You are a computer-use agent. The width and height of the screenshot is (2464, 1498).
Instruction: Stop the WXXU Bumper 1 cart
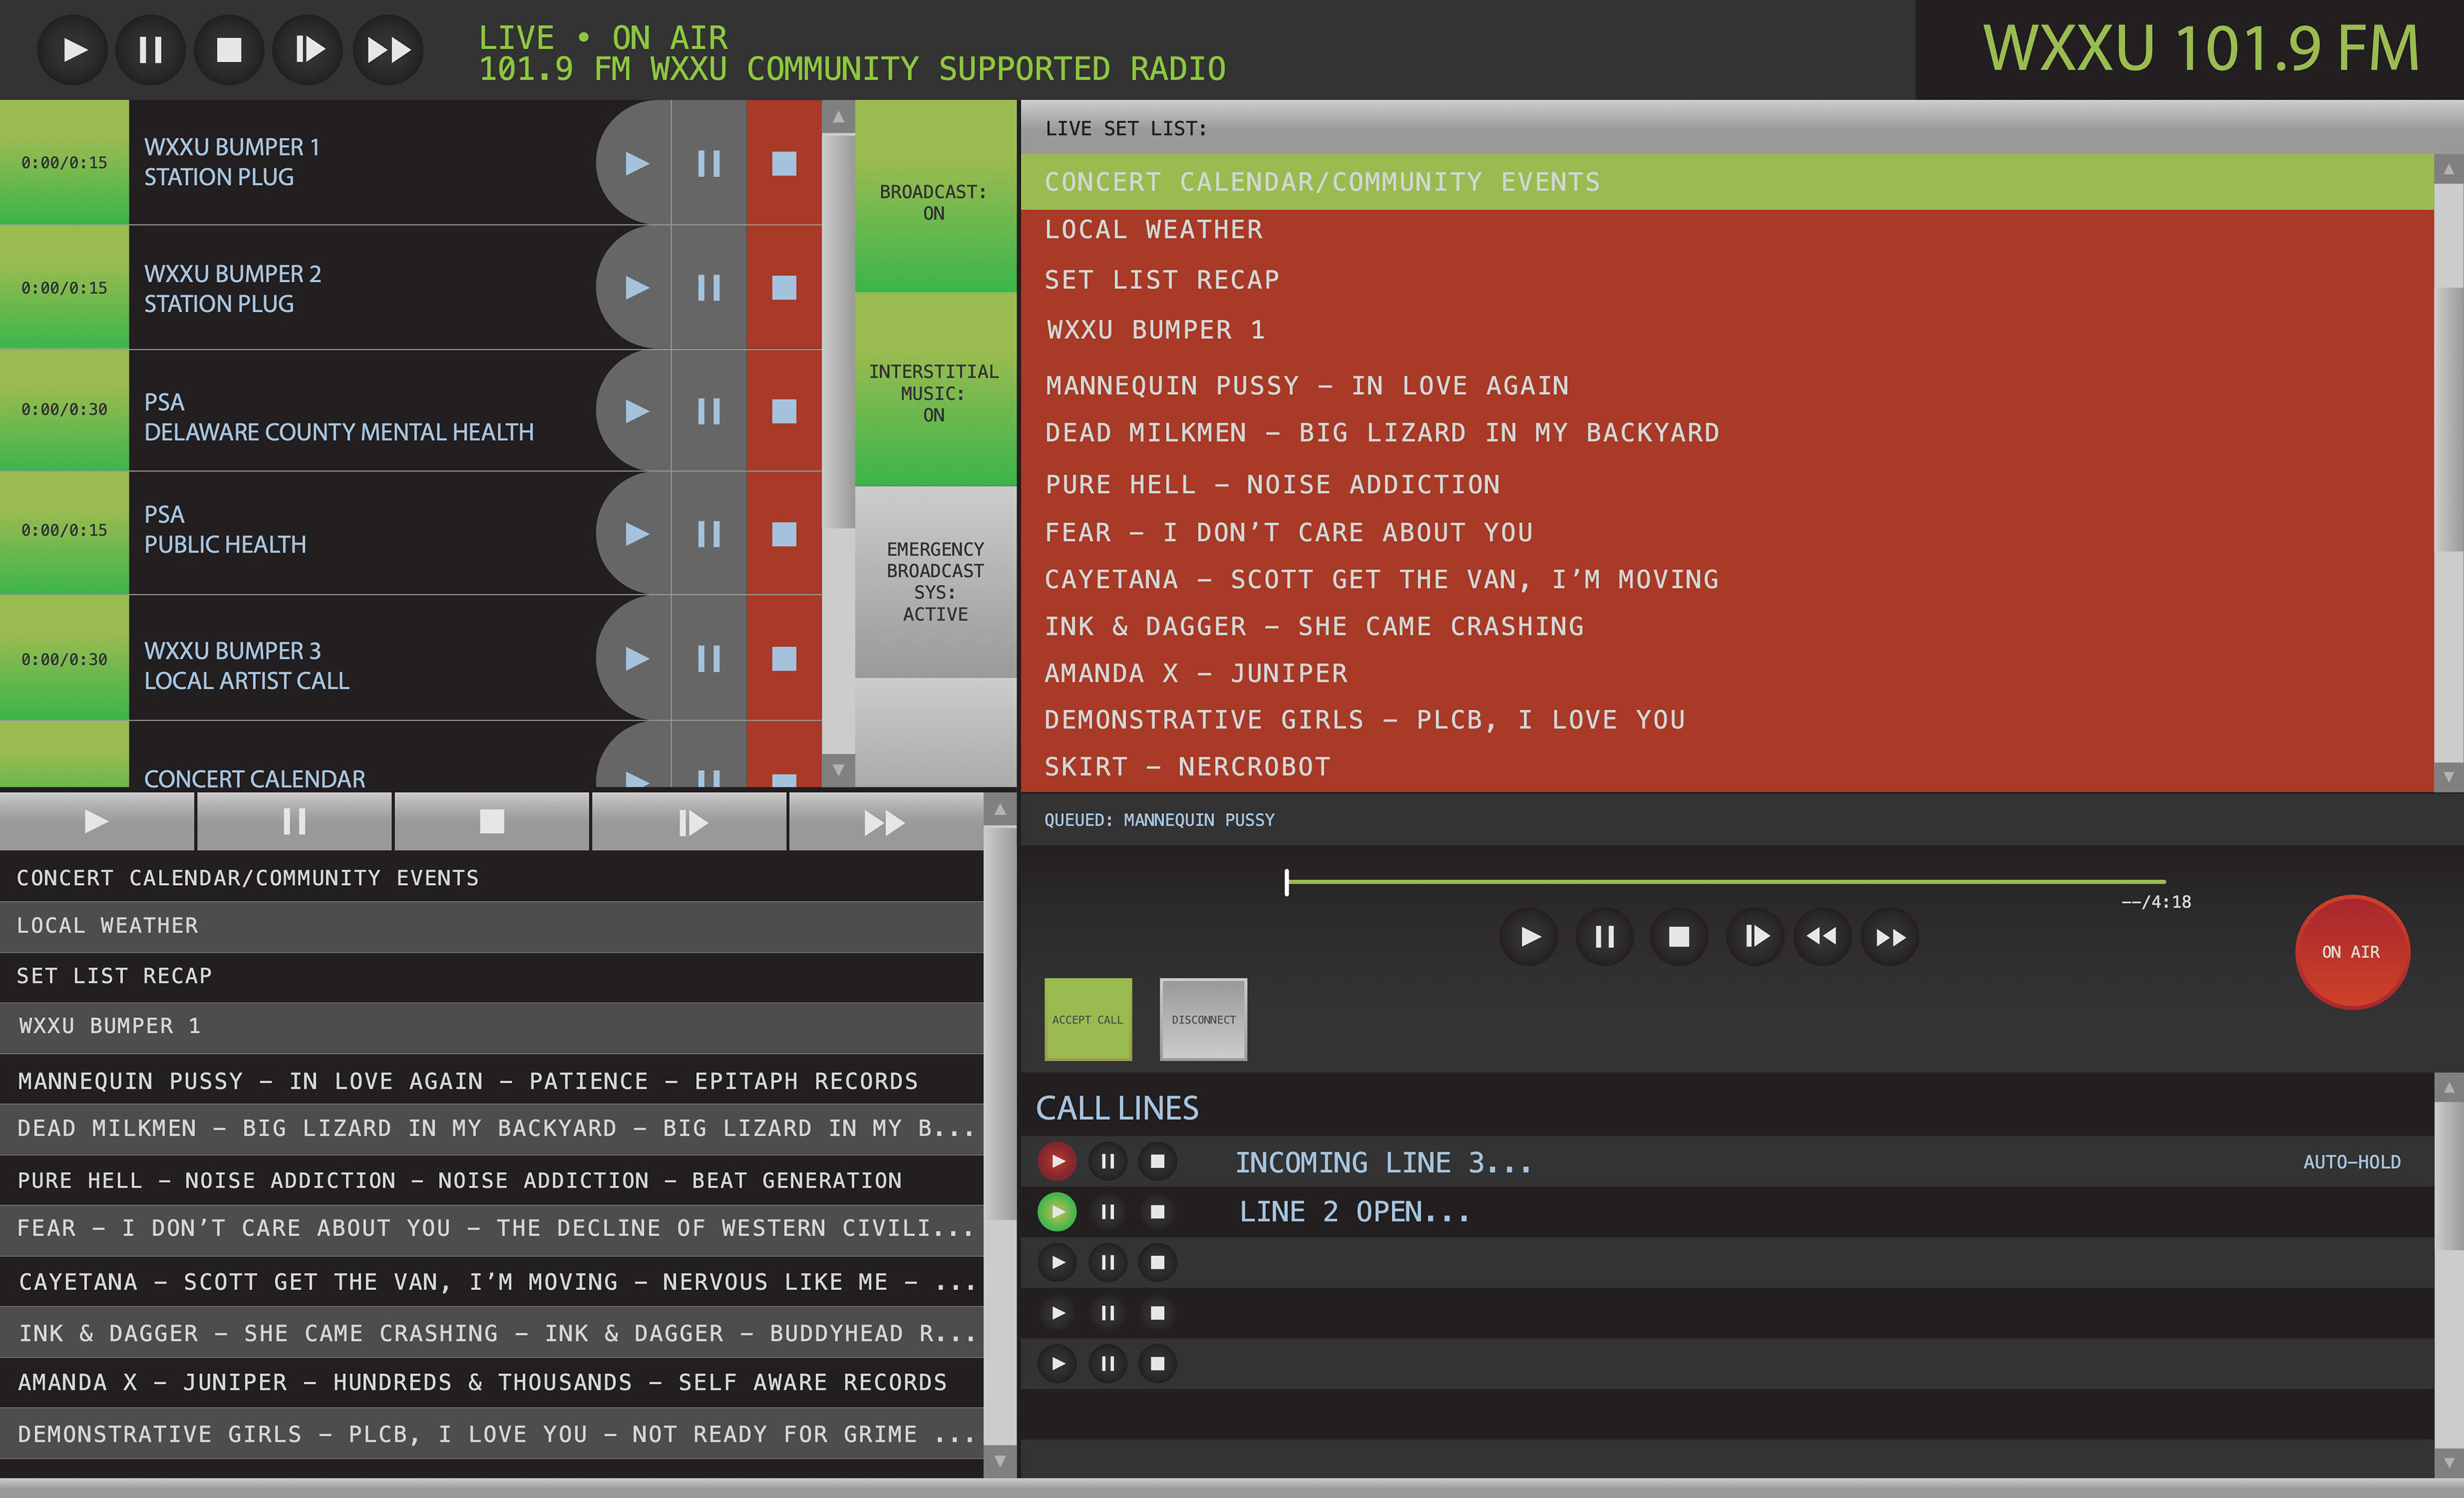pos(784,163)
